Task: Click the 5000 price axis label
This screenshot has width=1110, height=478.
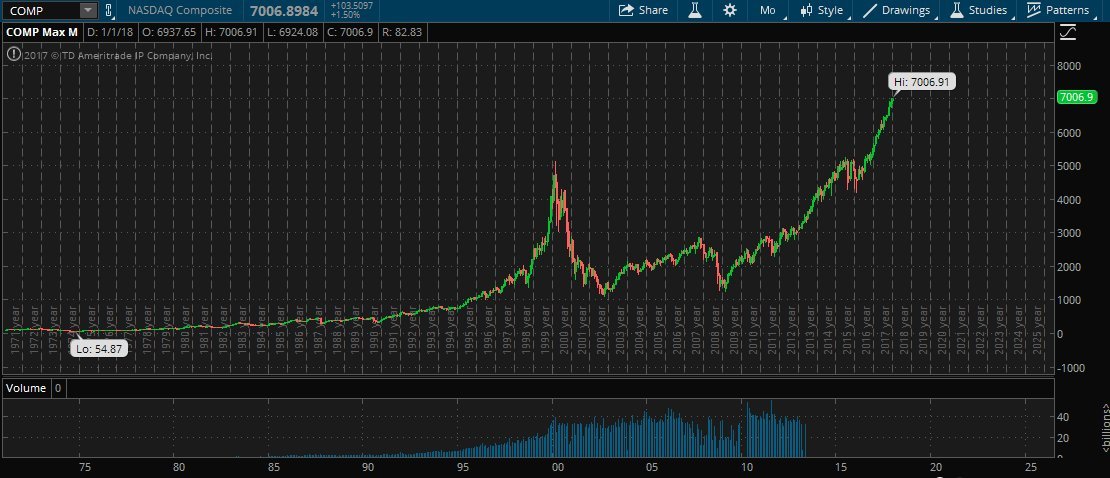Action: pos(1069,166)
